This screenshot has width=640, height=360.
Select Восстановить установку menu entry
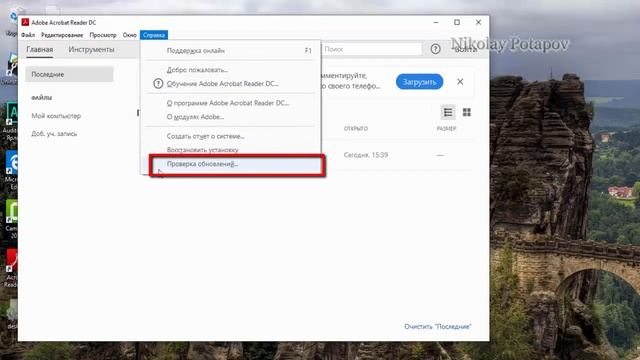pos(231,150)
